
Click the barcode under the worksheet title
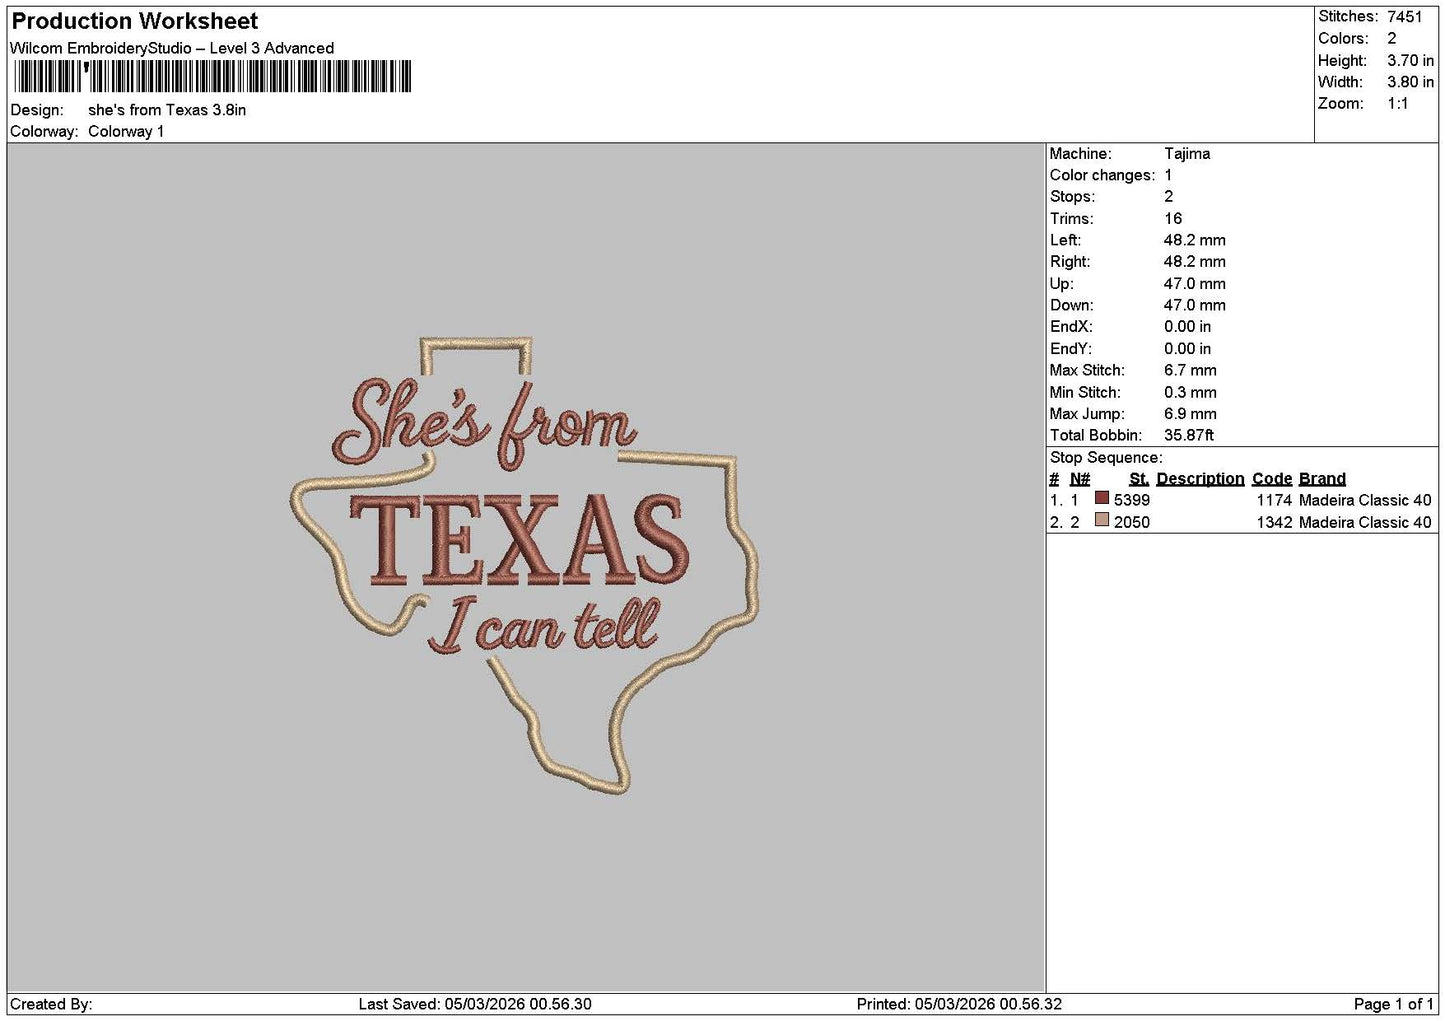(211, 77)
